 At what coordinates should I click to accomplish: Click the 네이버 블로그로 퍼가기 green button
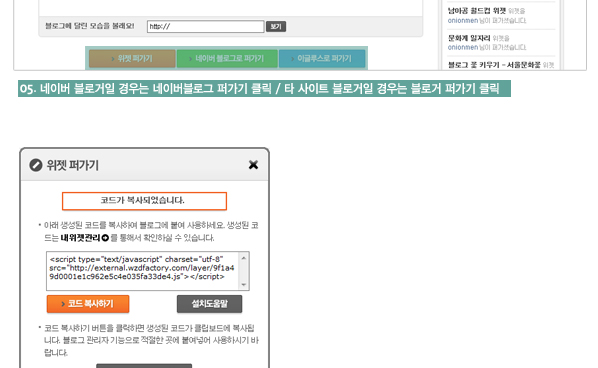point(227,59)
